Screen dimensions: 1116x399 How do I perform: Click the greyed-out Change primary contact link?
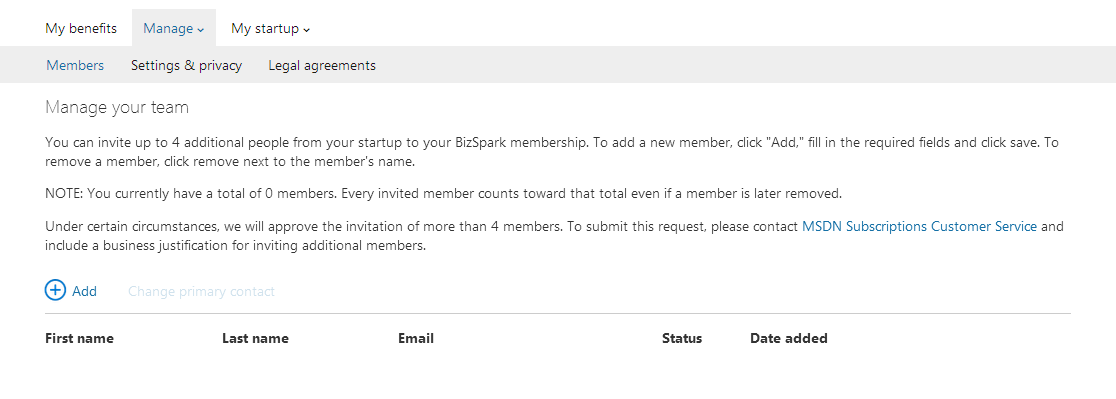pyautogui.click(x=201, y=291)
